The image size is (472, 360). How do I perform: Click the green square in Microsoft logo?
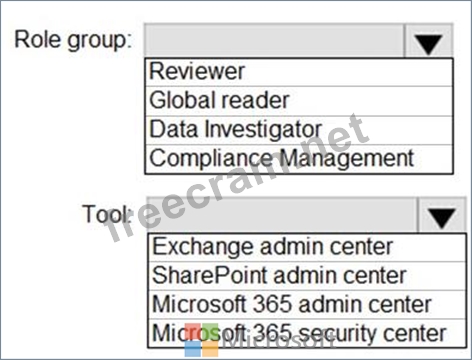point(210,331)
